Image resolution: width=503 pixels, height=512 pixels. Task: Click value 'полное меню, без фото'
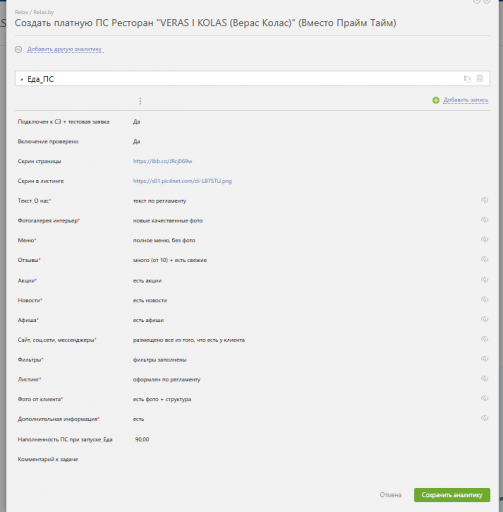click(x=164, y=240)
